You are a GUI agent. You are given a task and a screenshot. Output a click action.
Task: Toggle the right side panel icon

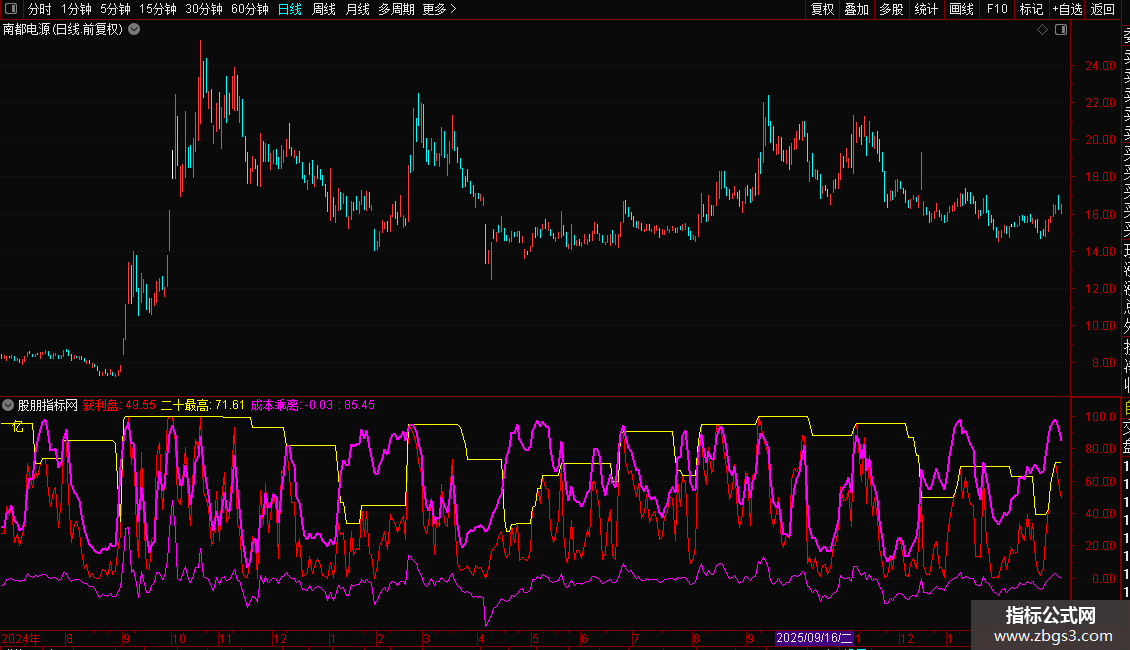(1061, 30)
